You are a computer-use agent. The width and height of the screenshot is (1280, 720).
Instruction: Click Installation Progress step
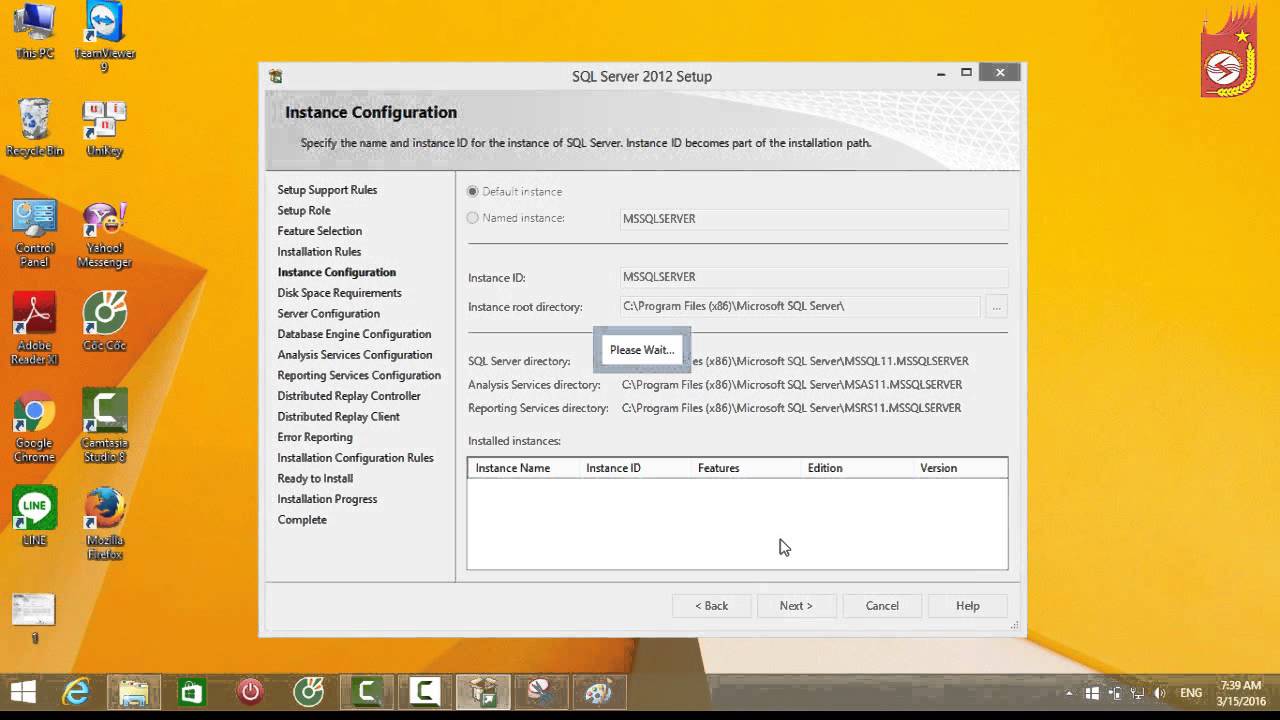click(x=327, y=499)
